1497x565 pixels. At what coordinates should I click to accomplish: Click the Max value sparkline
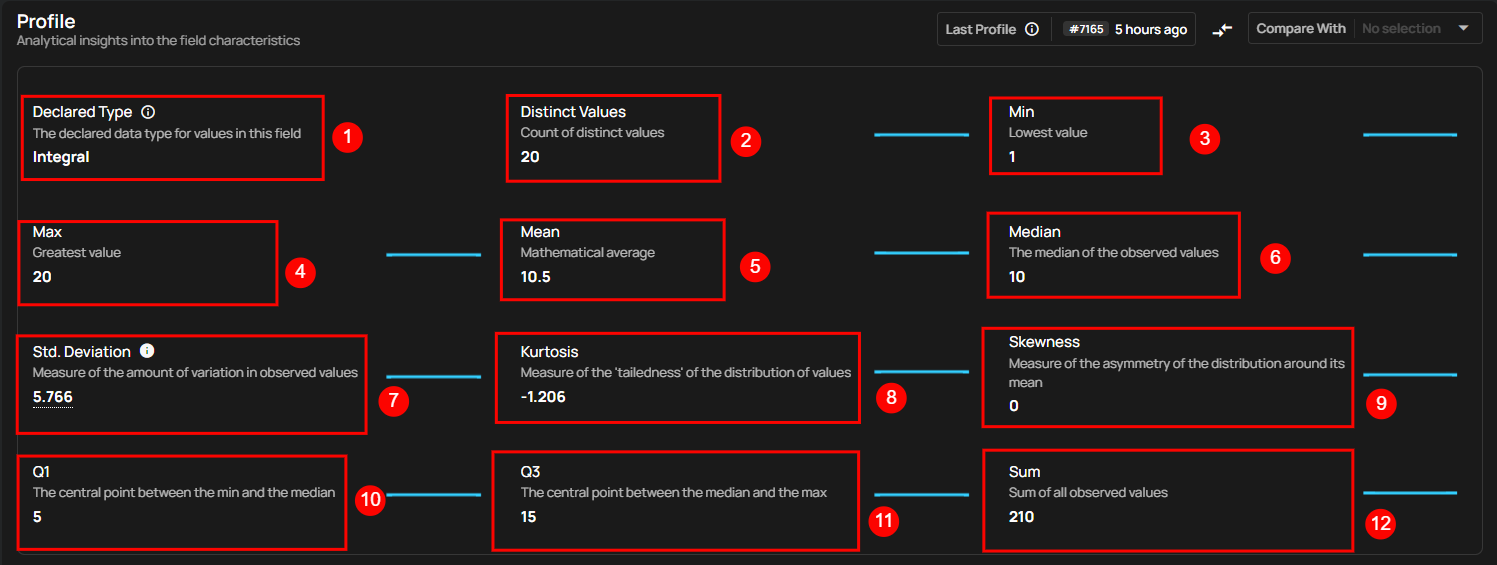tap(433, 255)
